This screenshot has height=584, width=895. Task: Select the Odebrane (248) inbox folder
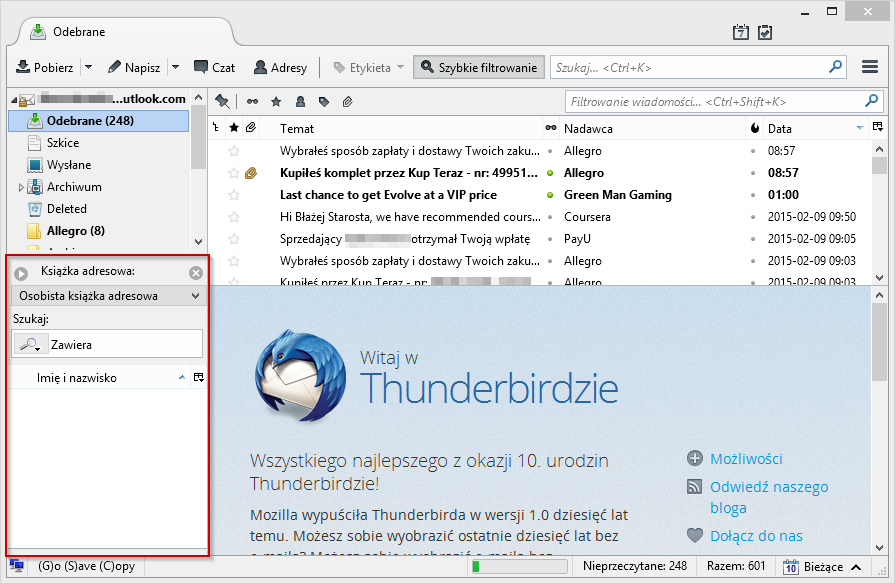coord(98,121)
